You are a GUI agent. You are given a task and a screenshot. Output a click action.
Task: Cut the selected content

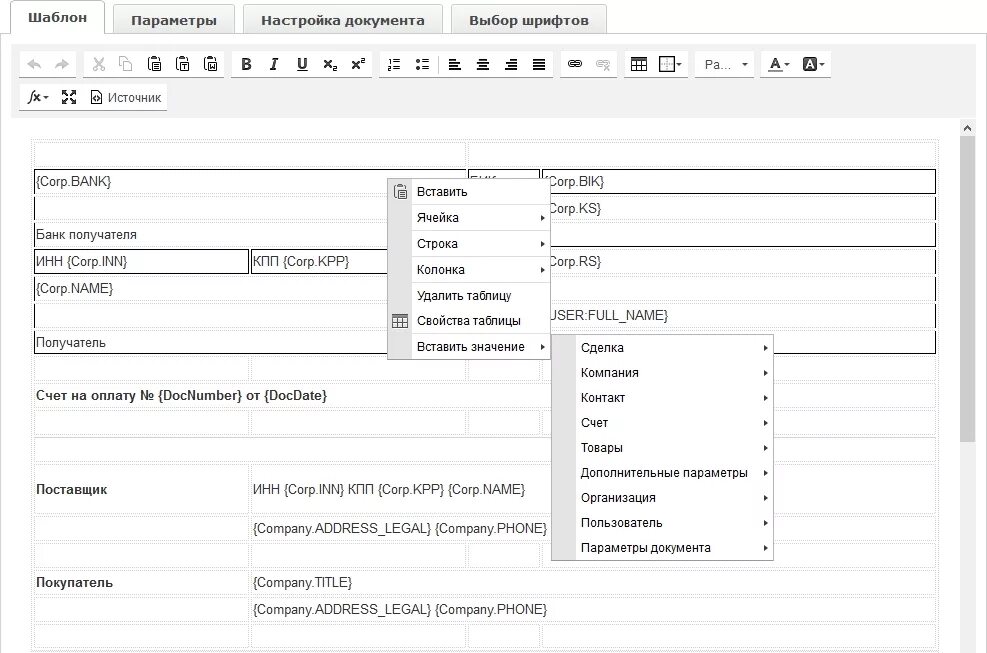coord(98,64)
